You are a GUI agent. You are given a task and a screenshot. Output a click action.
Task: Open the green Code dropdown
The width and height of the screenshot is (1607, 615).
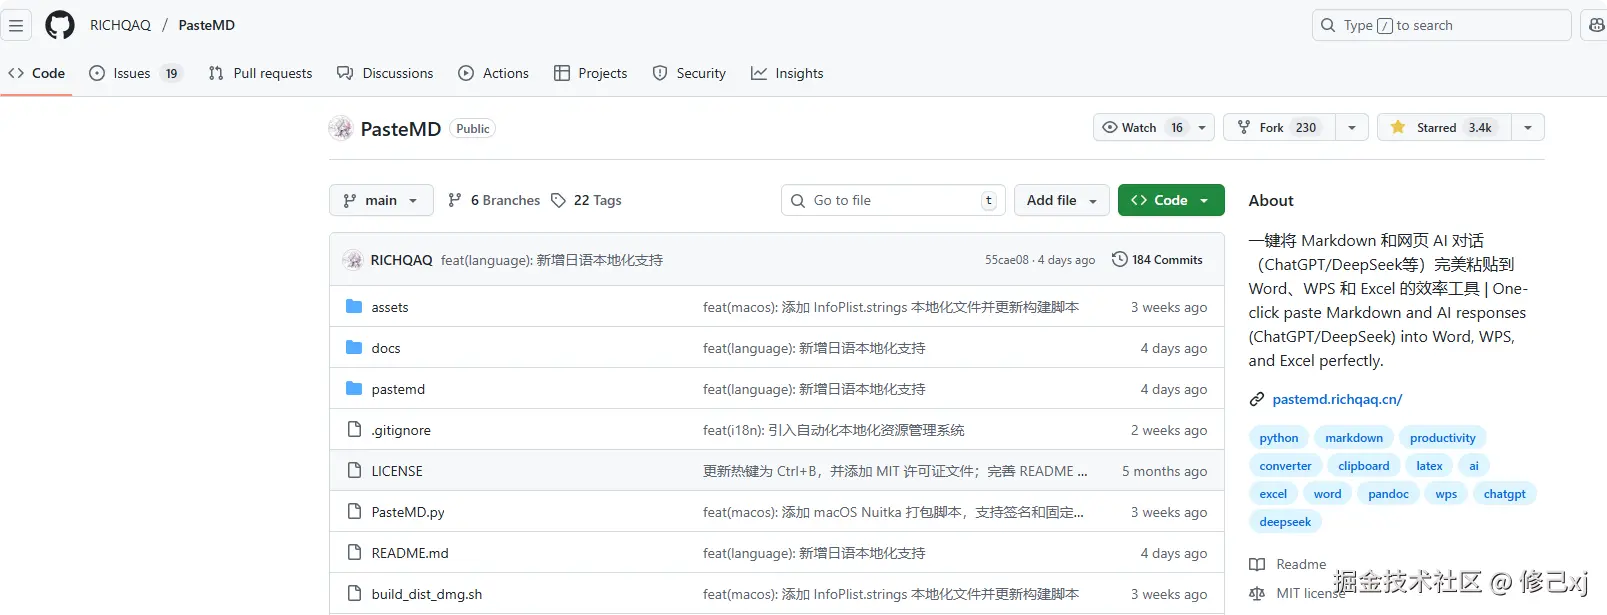click(1170, 200)
